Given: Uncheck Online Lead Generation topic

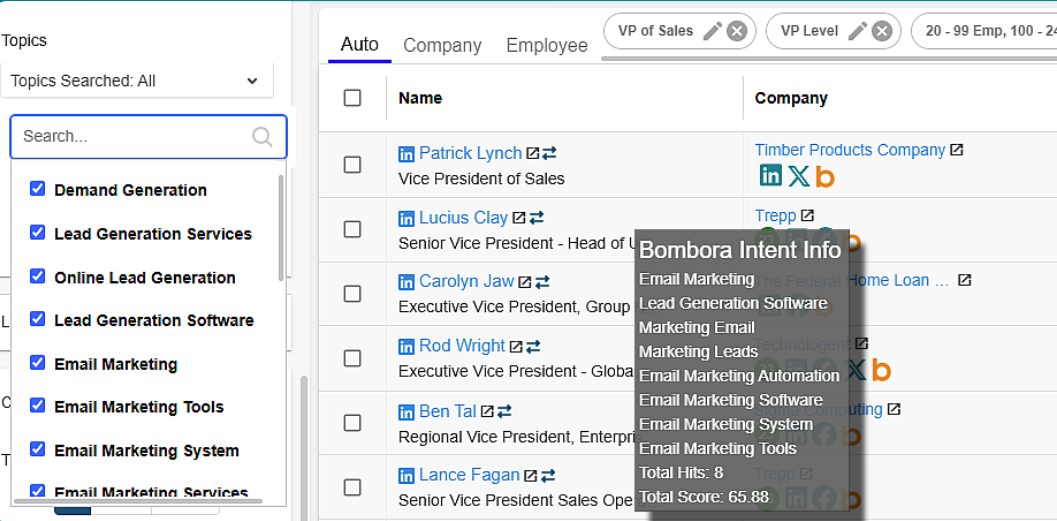Looking at the screenshot, I should [38, 276].
